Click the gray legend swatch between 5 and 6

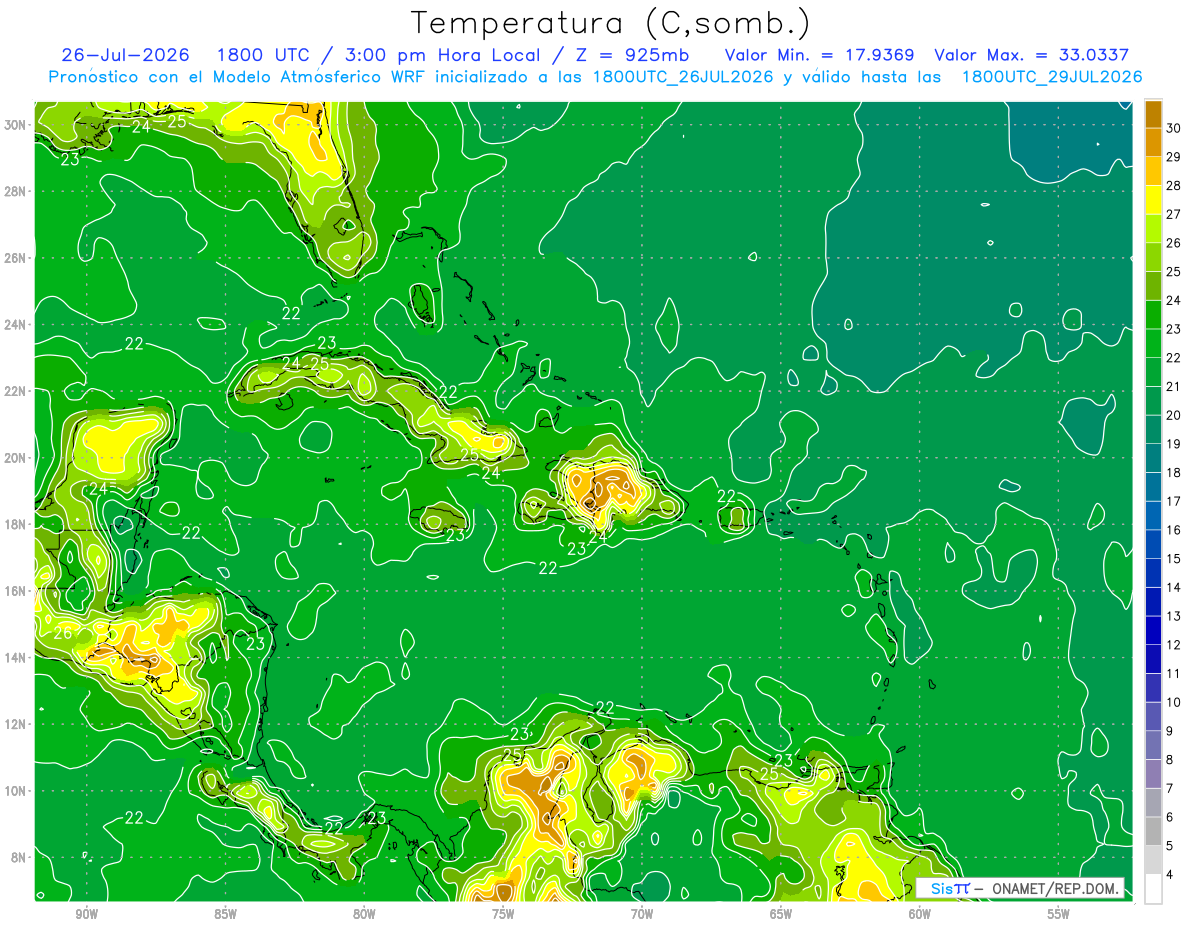click(x=1153, y=832)
